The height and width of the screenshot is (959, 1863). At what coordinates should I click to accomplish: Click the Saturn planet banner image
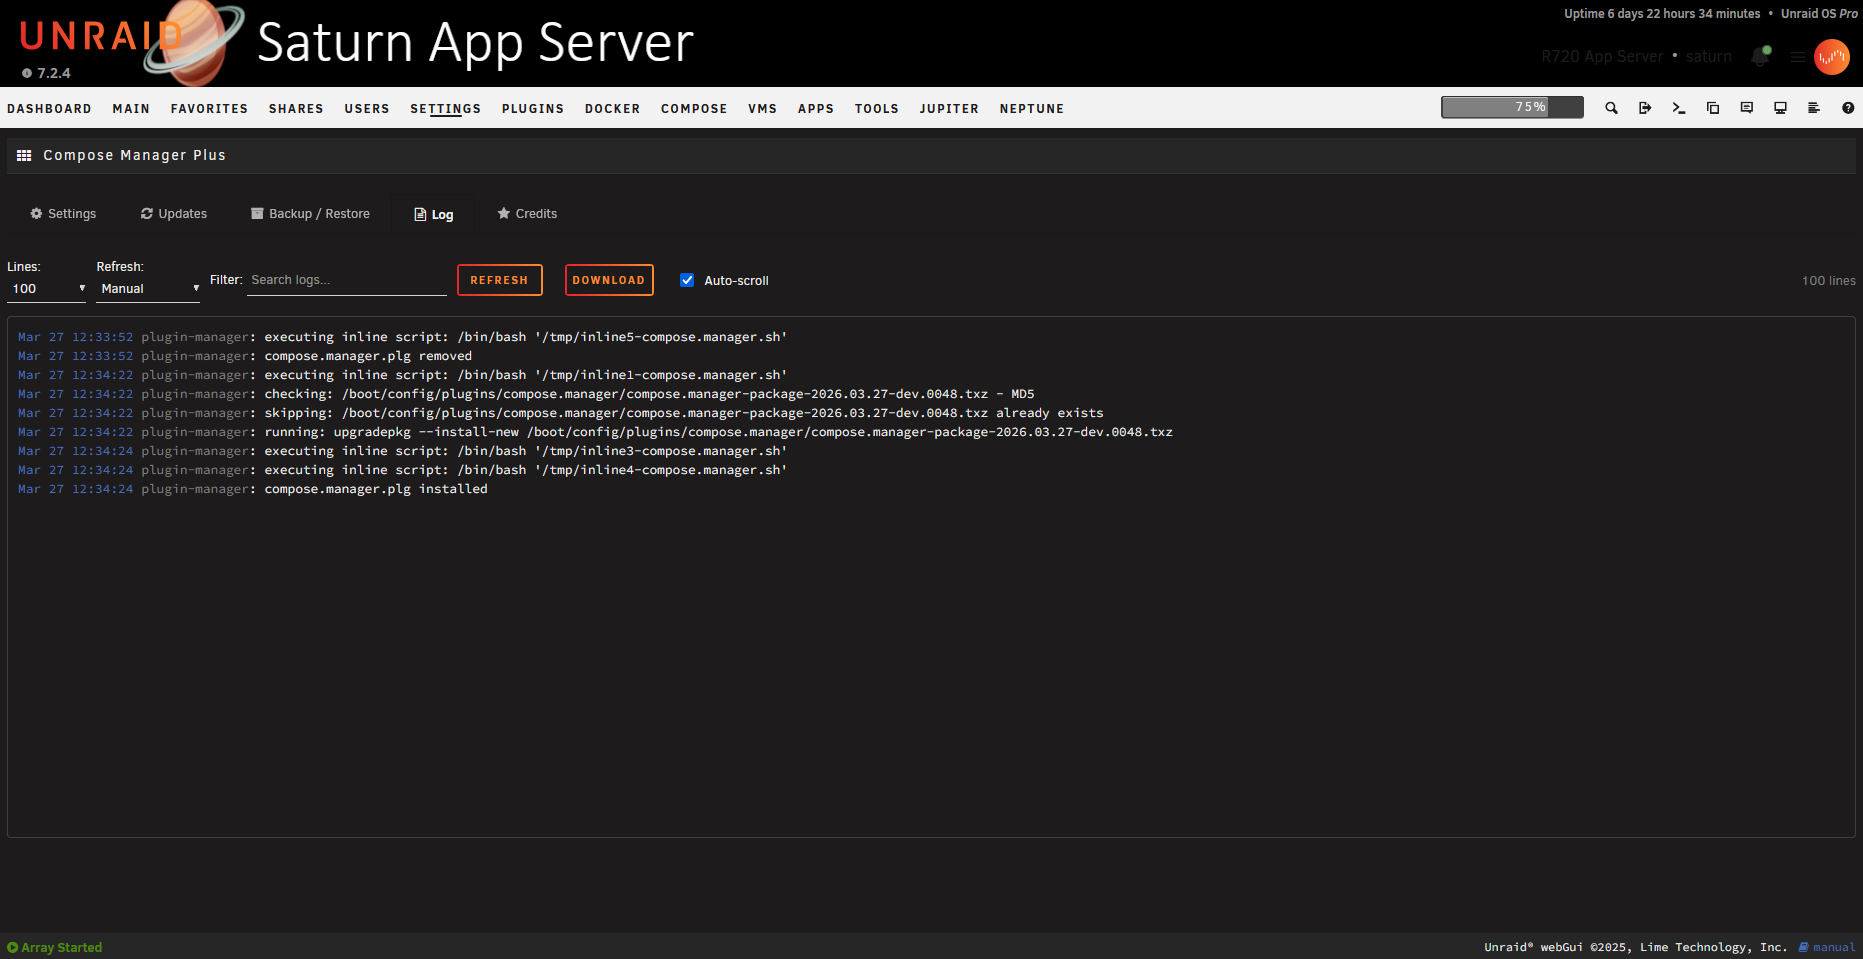click(194, 42)
